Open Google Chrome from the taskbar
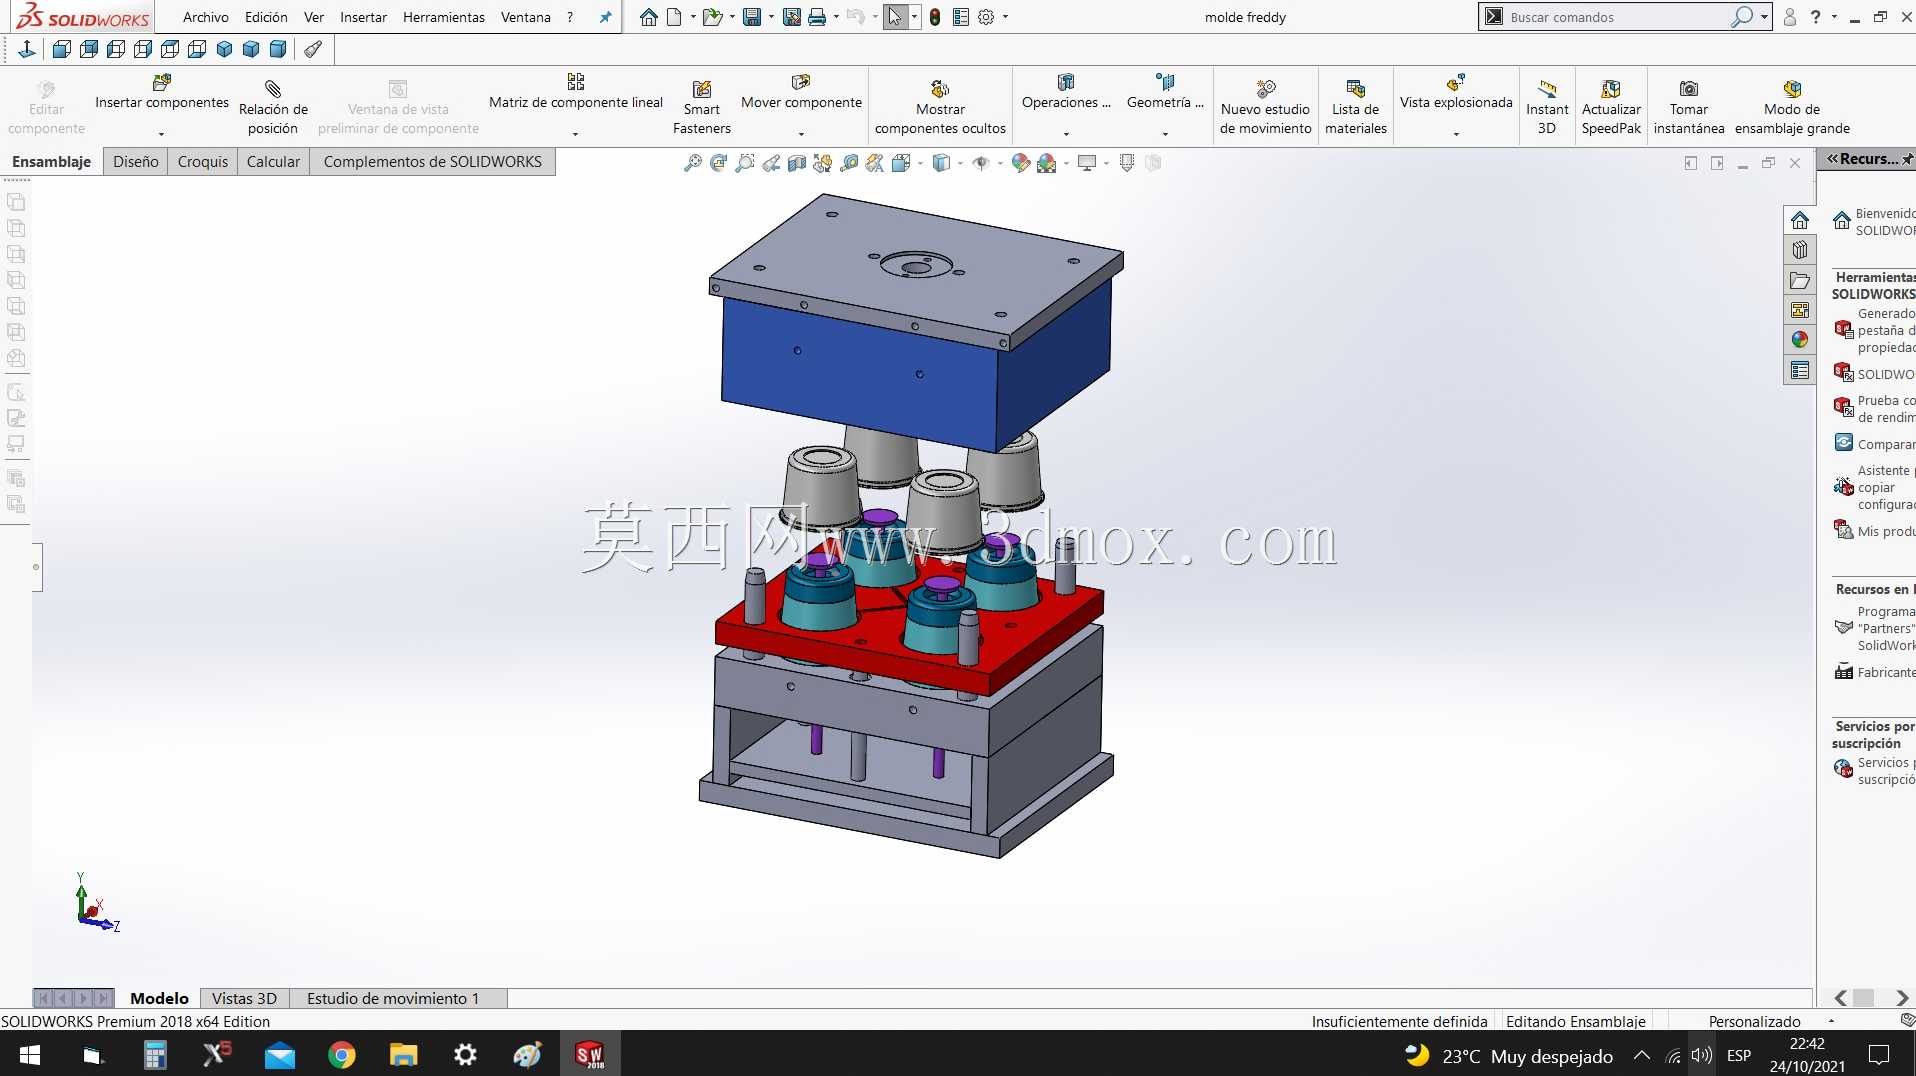This screenshot has width=1916, height=1076. (x=342, y=1055)
